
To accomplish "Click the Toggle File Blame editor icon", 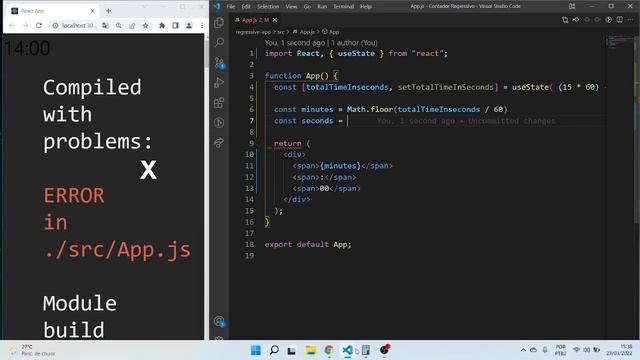I will [x=609, y=20].
